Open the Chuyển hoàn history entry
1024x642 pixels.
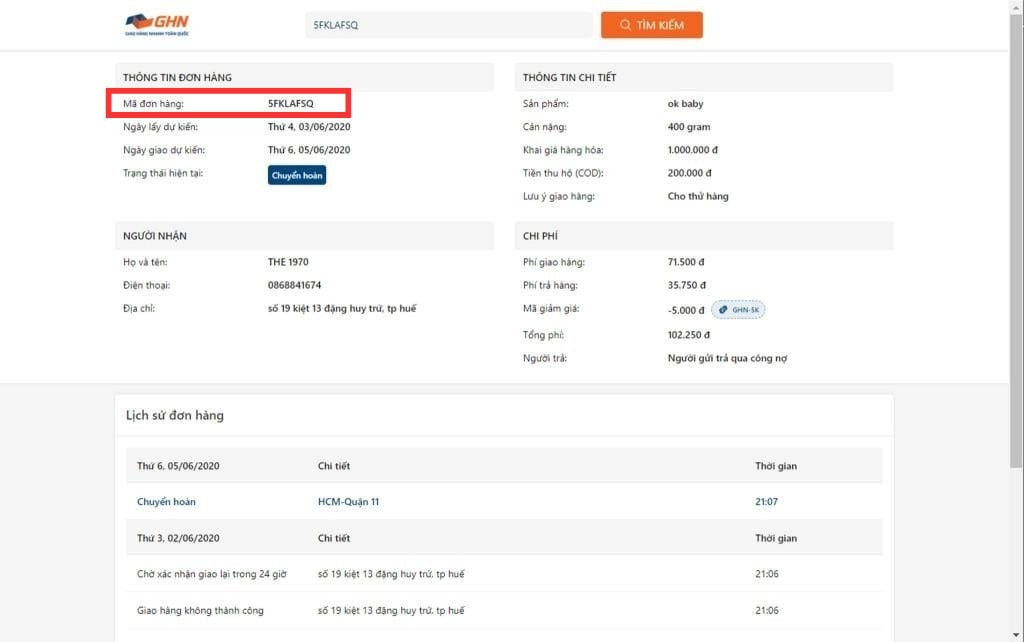click(166, 502)
